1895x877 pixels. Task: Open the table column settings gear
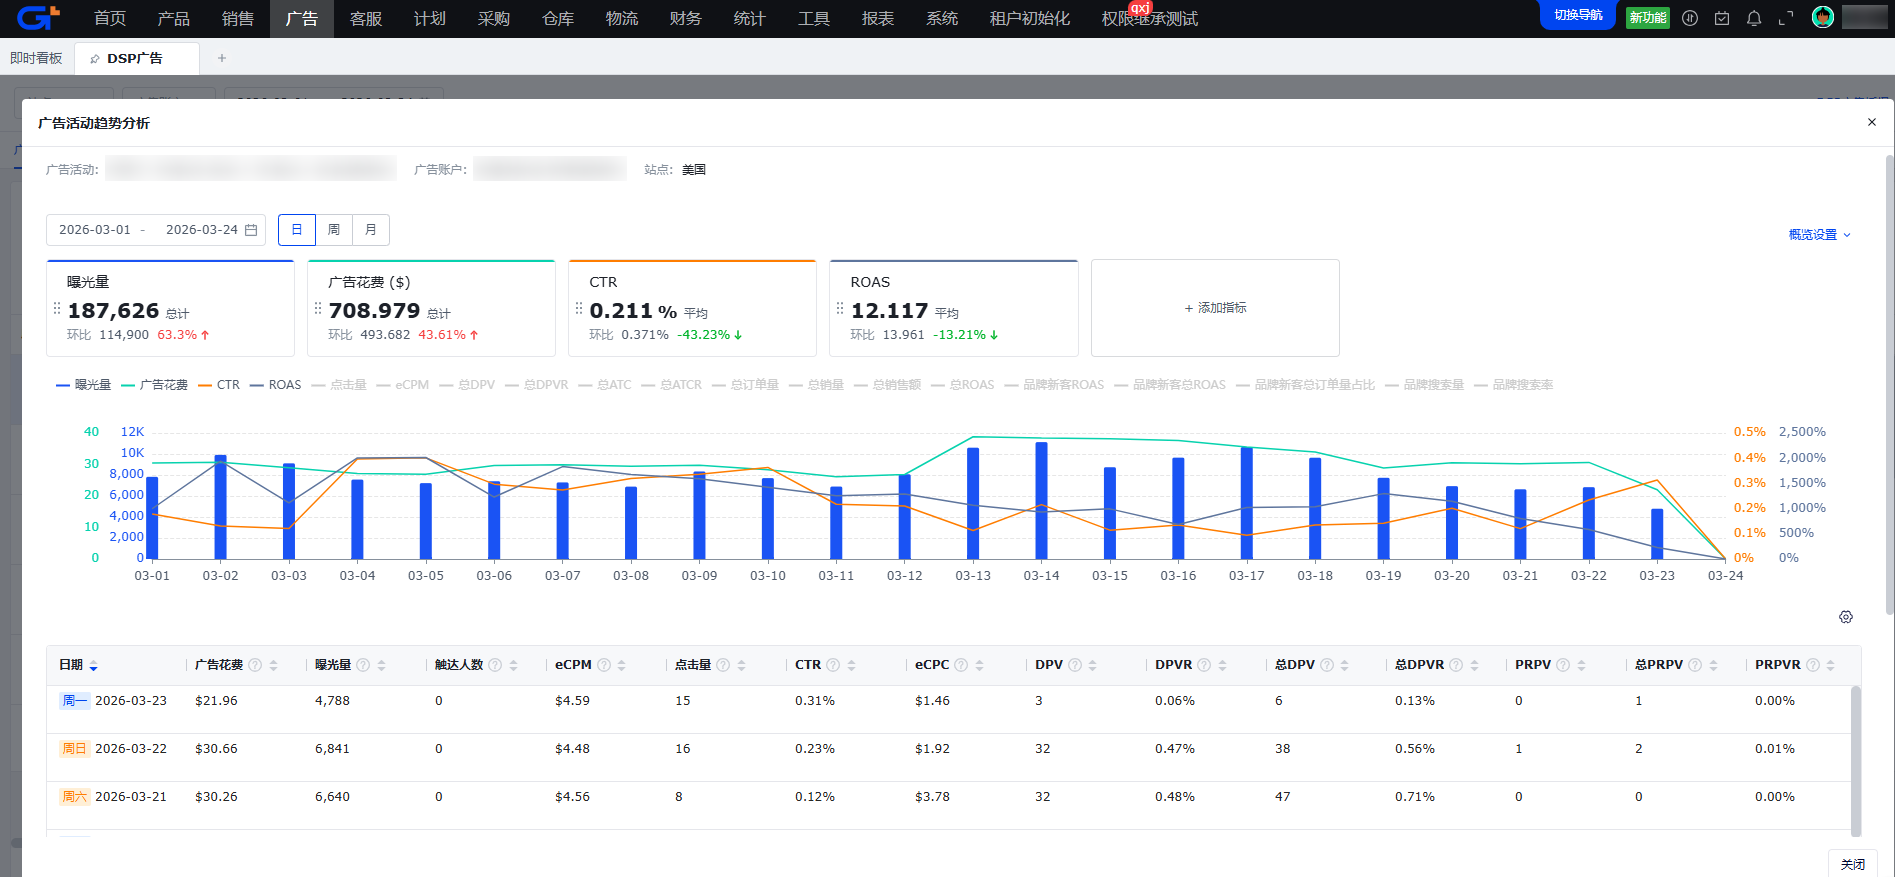pos(1845,617)
